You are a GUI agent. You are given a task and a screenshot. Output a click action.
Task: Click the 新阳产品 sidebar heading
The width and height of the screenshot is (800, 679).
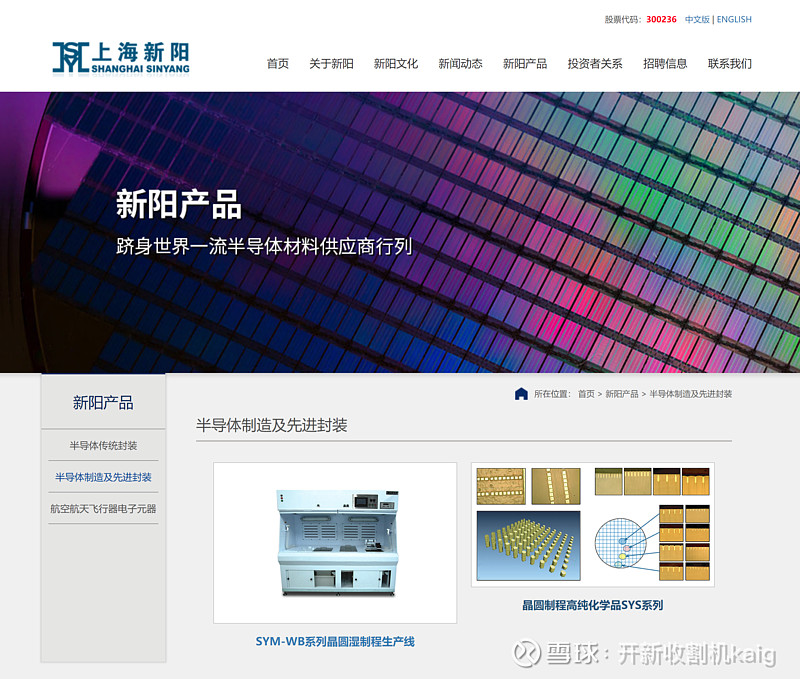[103, 403]
